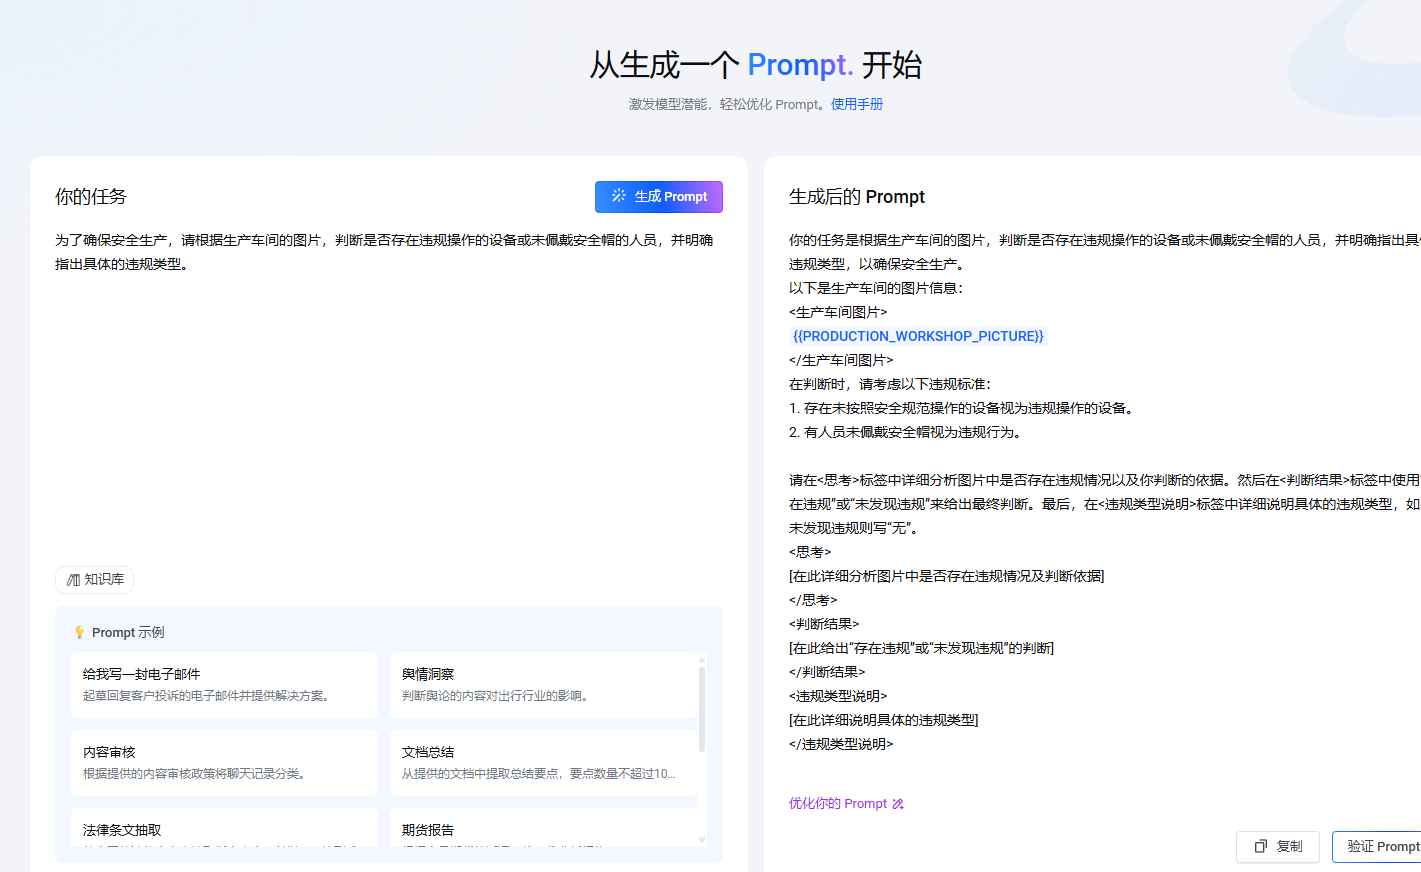
Task: Click the Prompt examples scrollbar thumb
Action: (x=702, y=710)
